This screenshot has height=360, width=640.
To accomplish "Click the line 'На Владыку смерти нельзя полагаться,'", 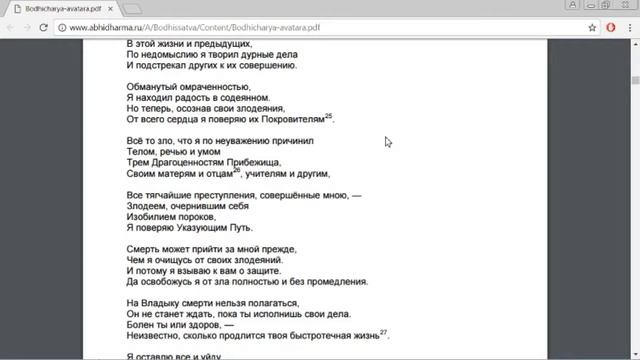I will coord(213,303).
